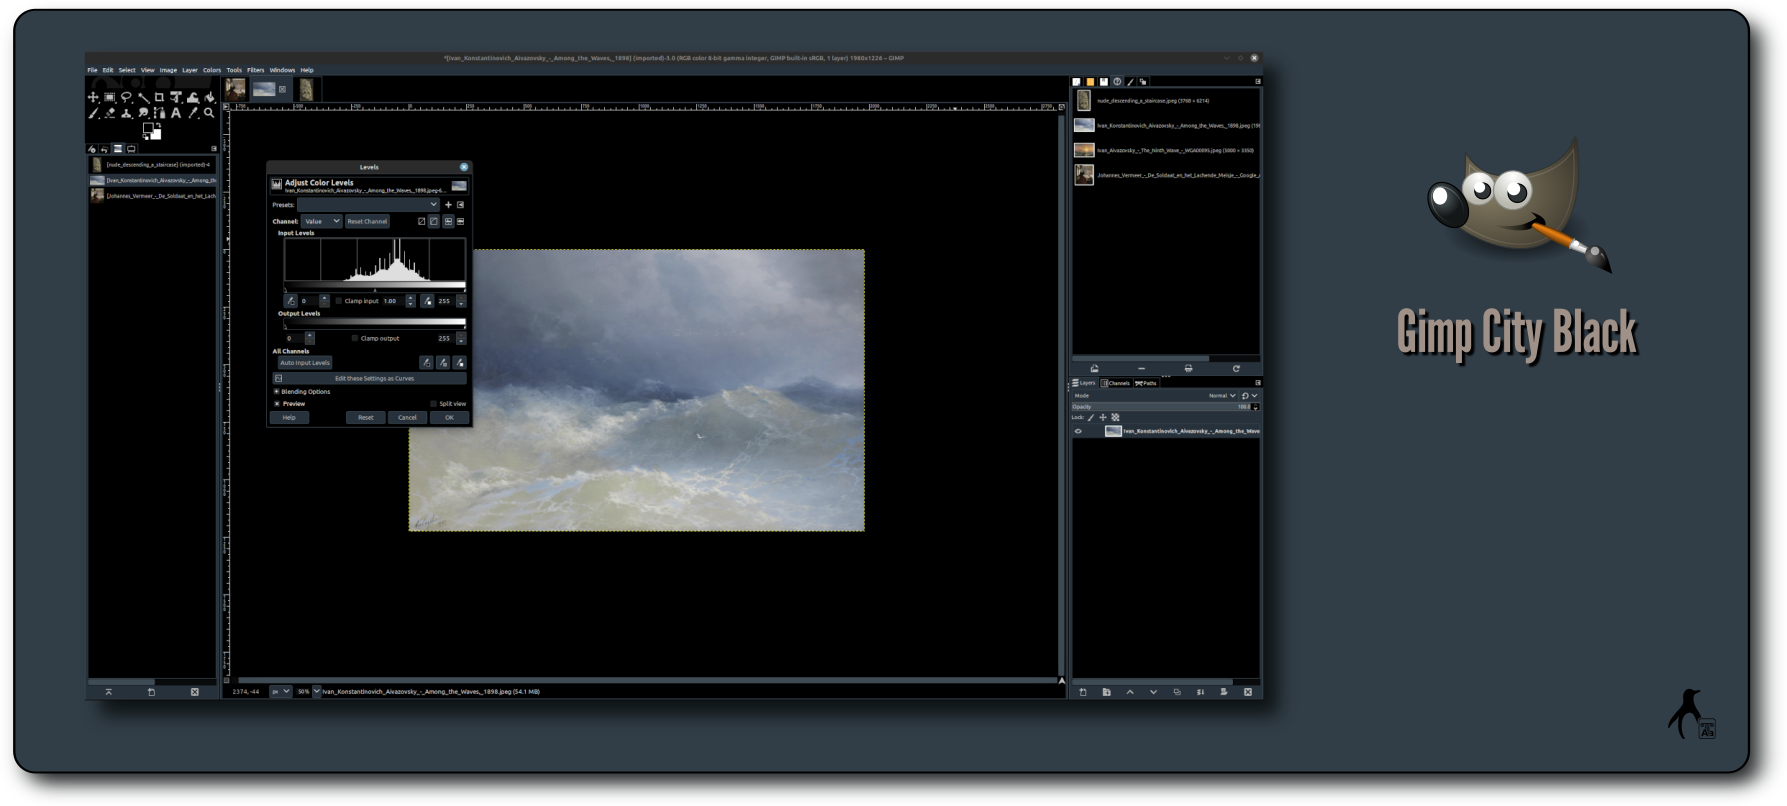Switch to the Paths tab
The width and height of the screenshot is (1787, 806).
pyautogui.click(x=1146, y=383)
